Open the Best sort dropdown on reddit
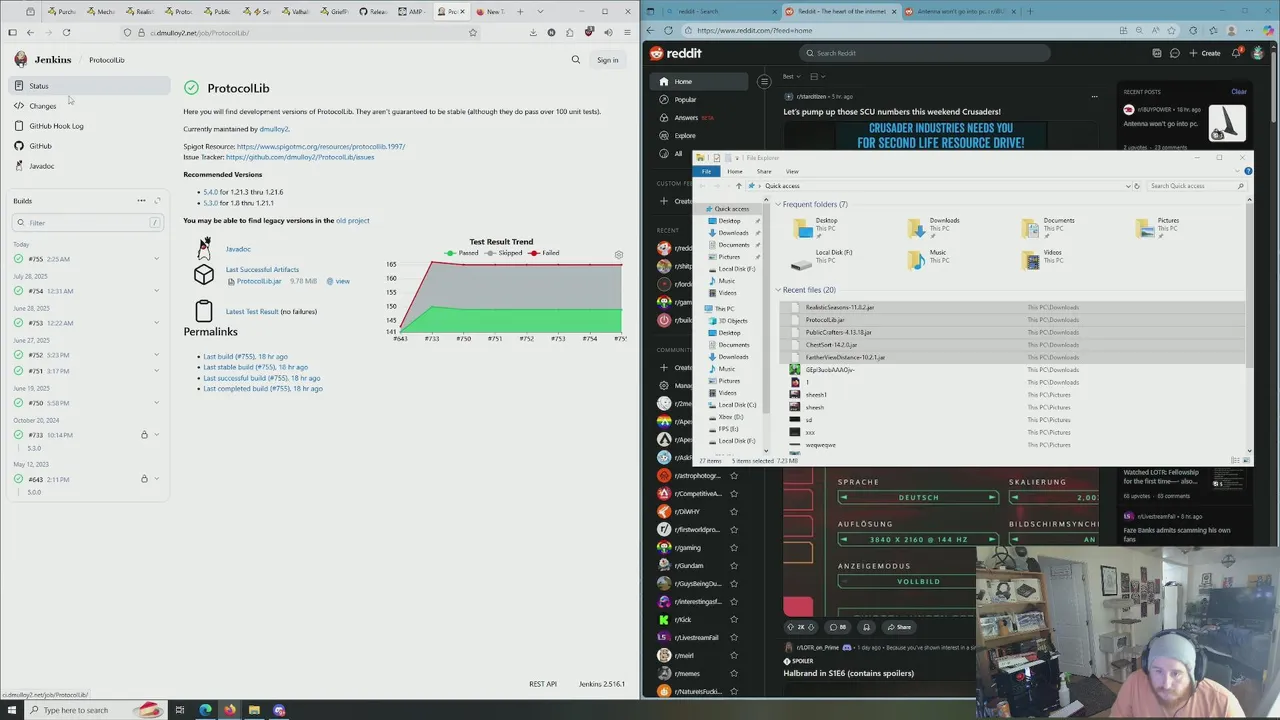This screenshot has width=1280, height=720. click(x=791, y=77)
